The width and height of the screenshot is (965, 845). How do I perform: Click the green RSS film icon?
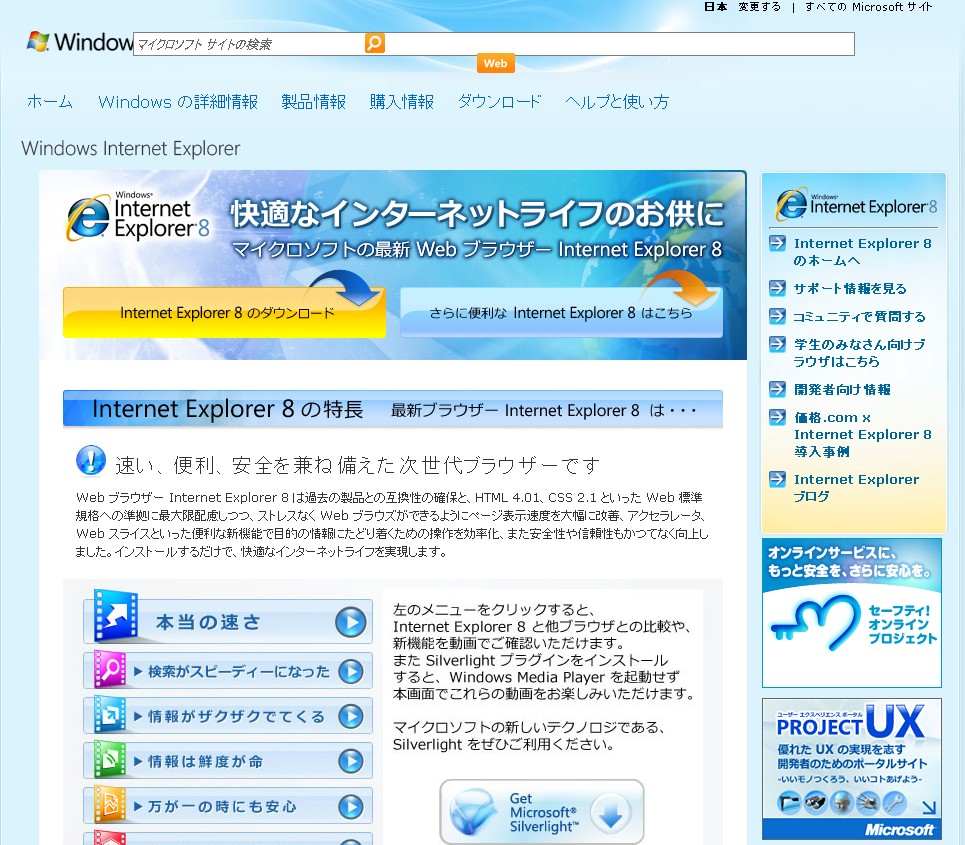click(110, 759)
